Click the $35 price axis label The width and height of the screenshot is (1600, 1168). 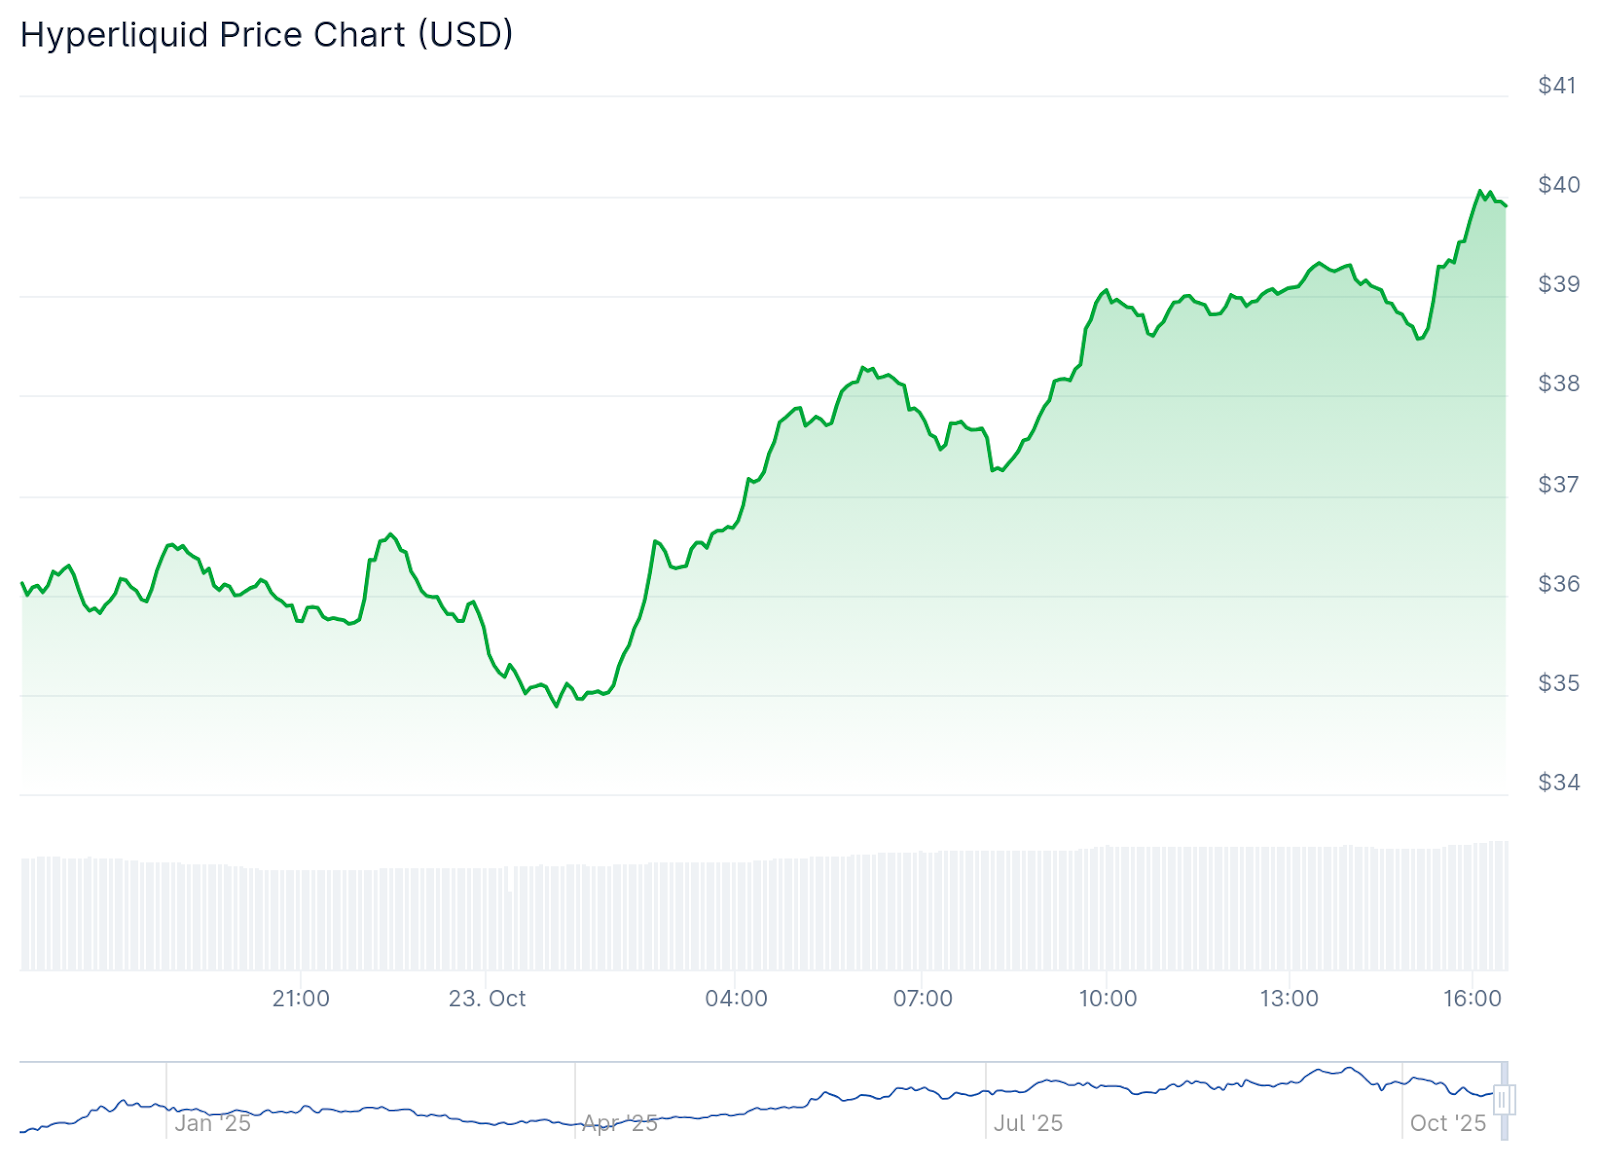[1558, 683]
